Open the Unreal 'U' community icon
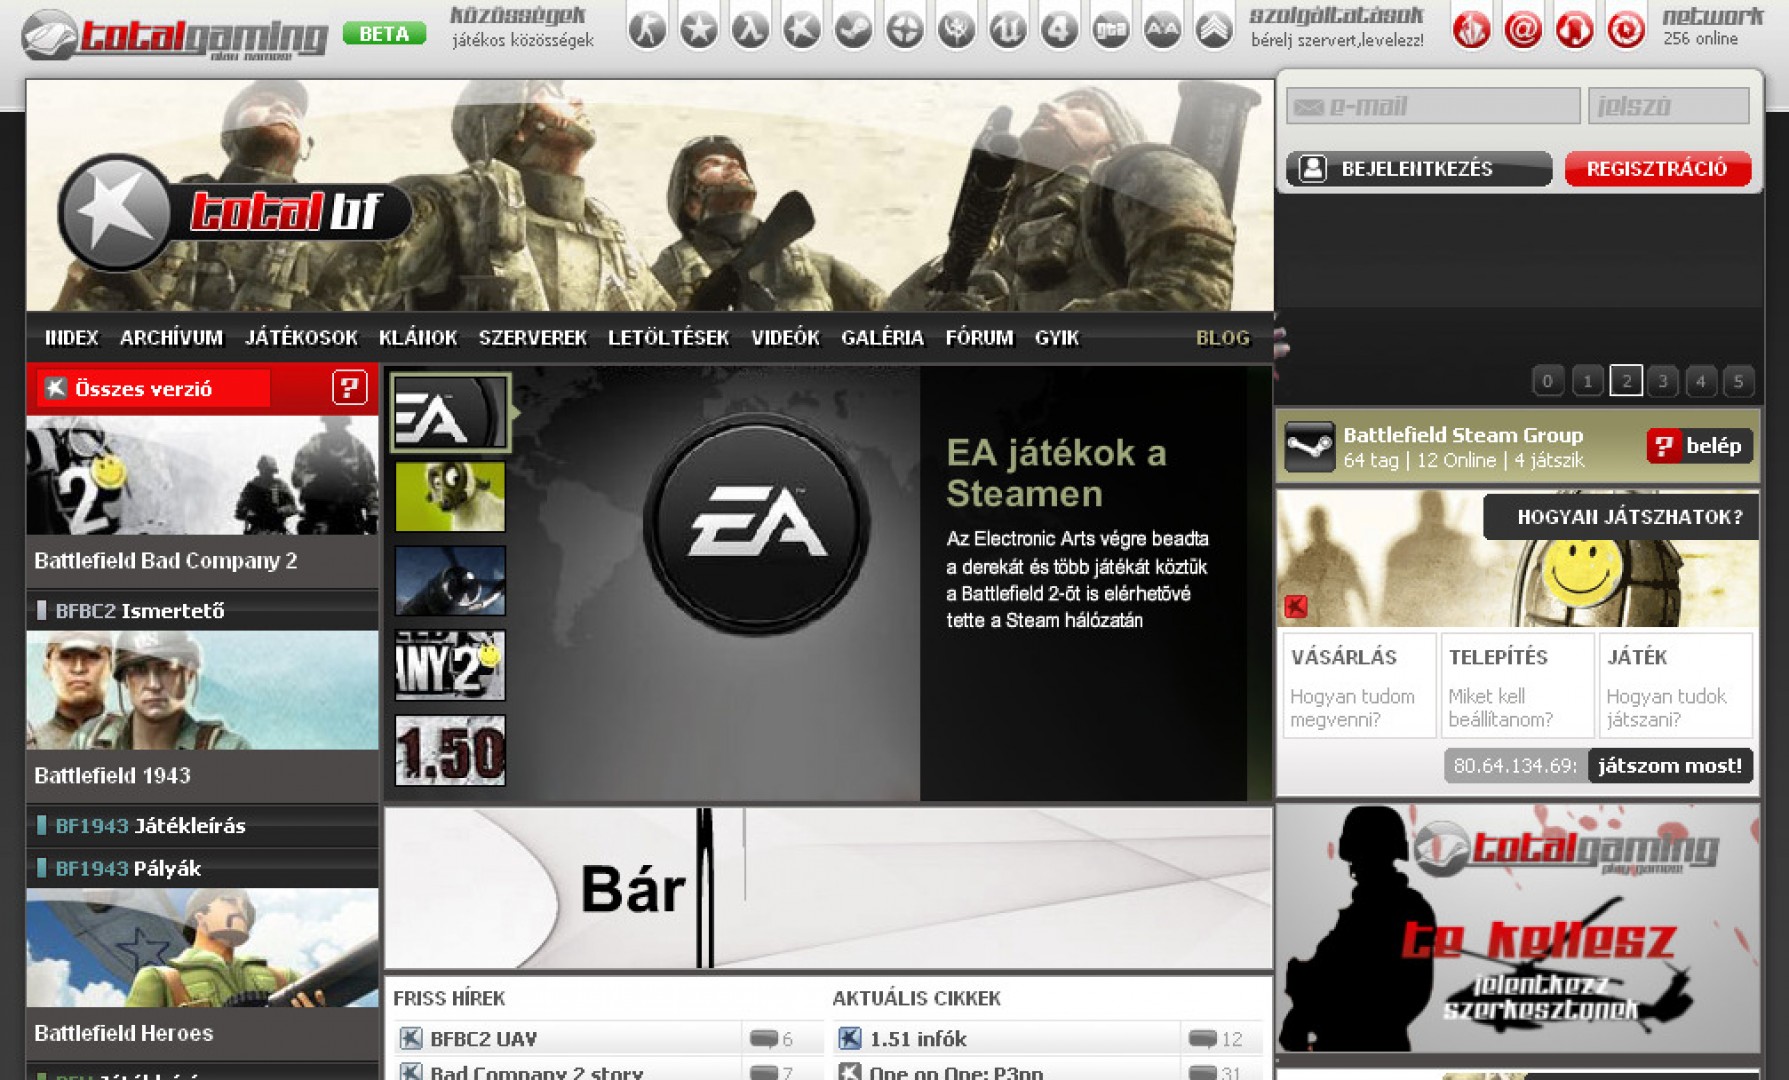 pos(1008,29)
